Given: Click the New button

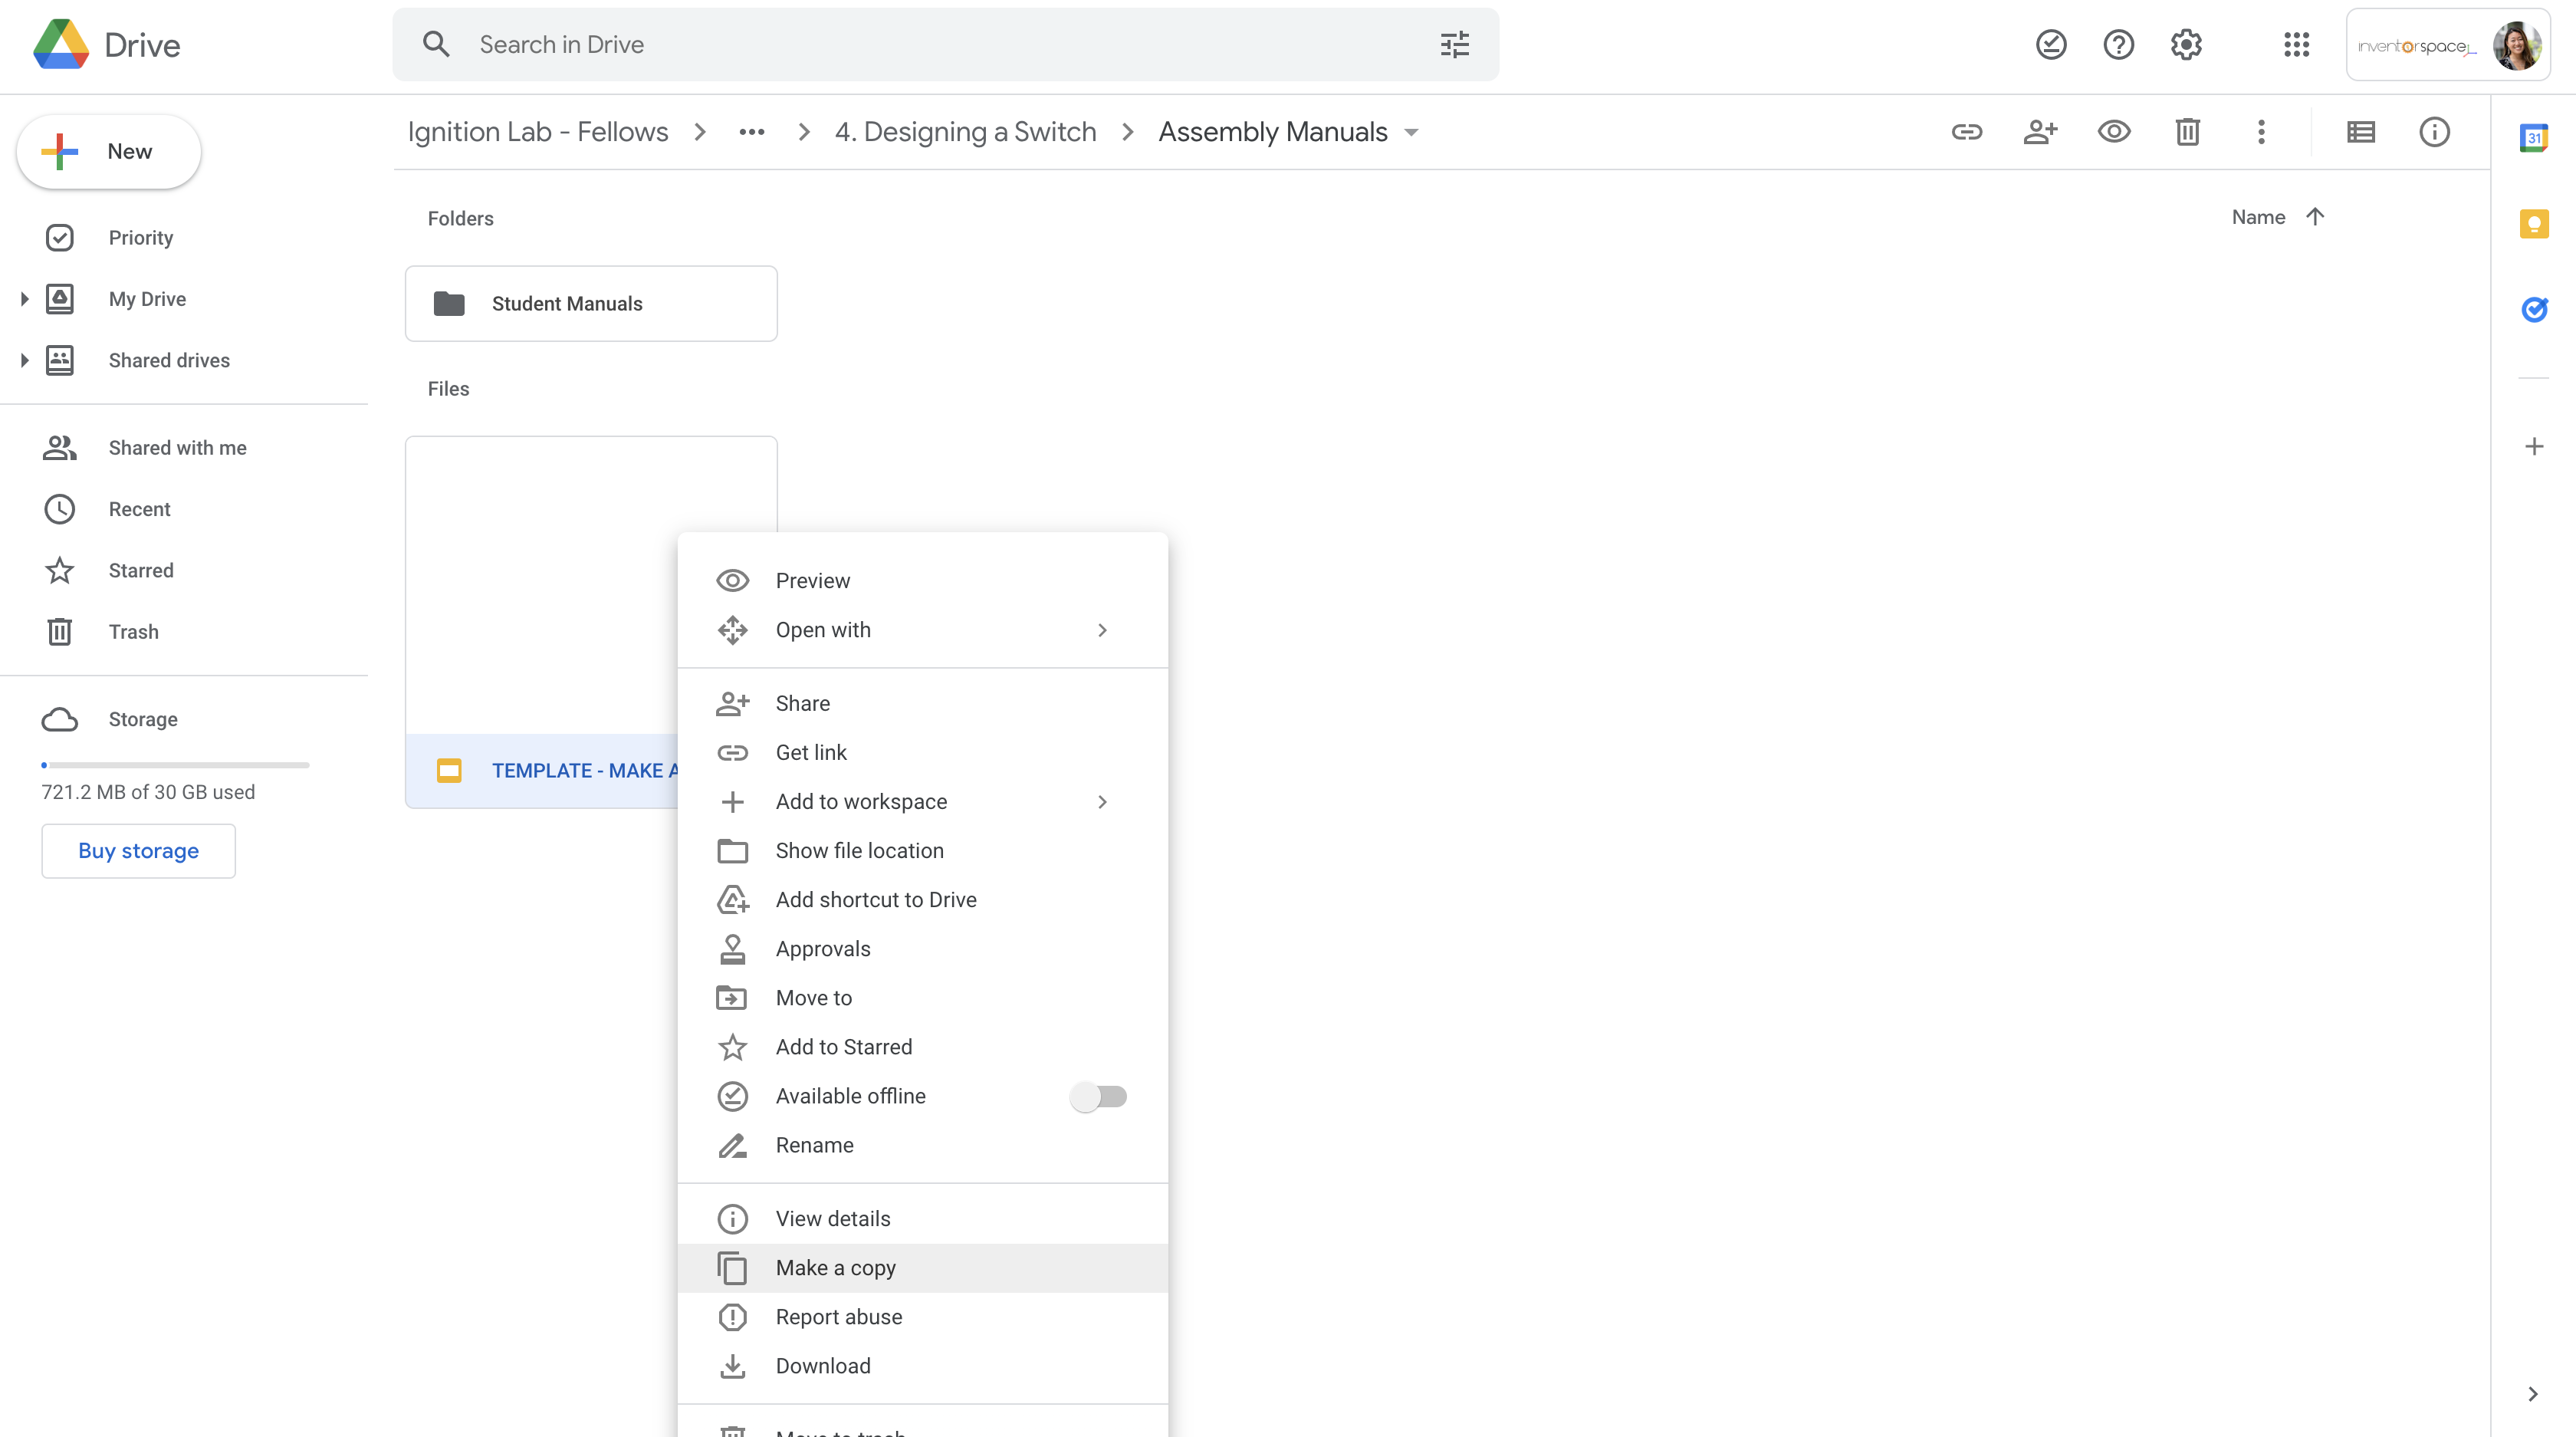Looking at the screenshot, I should click(109, 152).
